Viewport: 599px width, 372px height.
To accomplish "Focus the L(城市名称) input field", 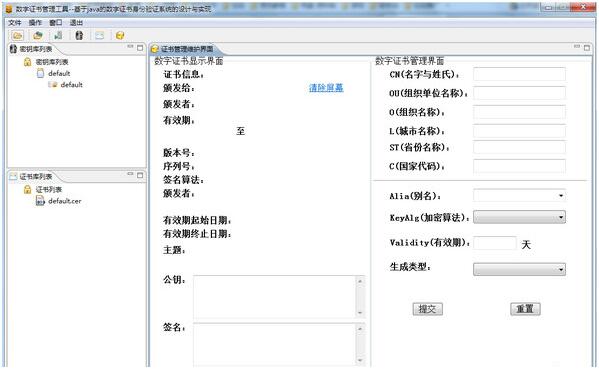I will (519, 131).
